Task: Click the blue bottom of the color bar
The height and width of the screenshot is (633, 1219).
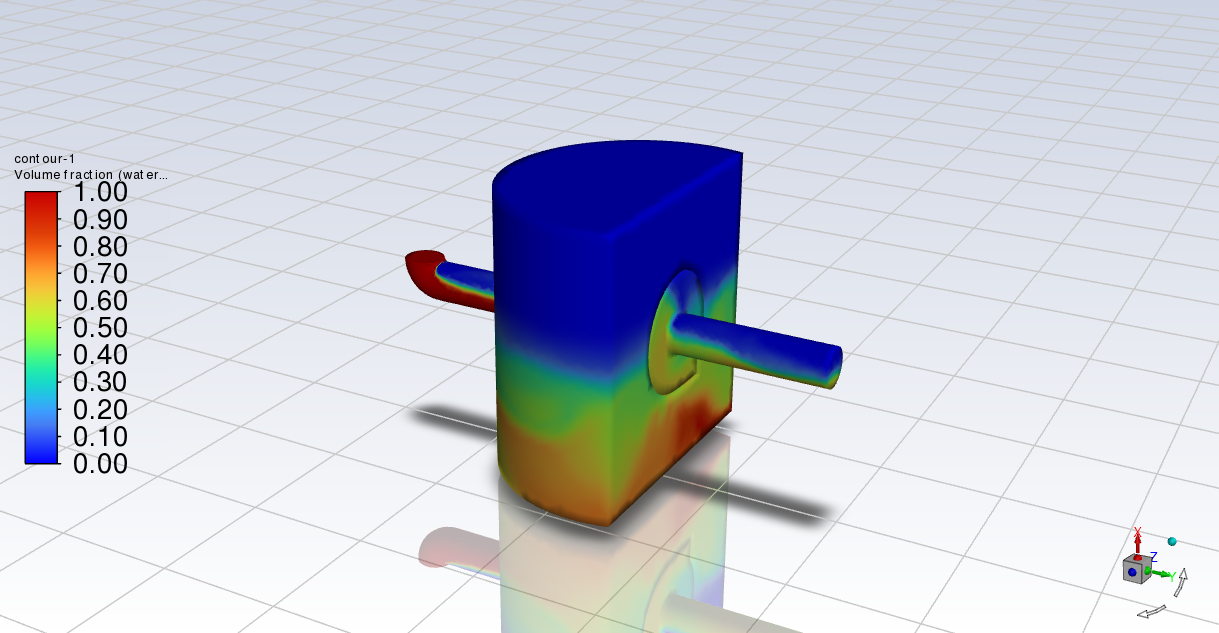Action: [42, 455]
